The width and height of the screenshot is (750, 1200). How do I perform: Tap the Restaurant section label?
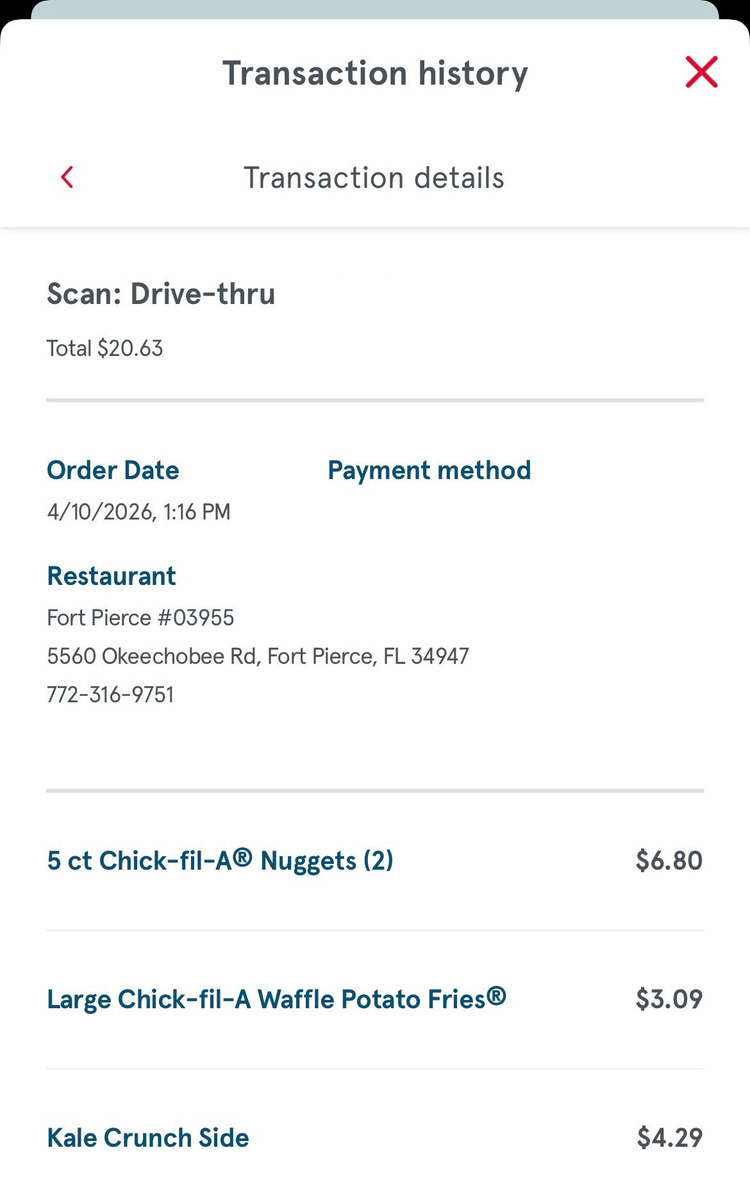pos(111,576)
